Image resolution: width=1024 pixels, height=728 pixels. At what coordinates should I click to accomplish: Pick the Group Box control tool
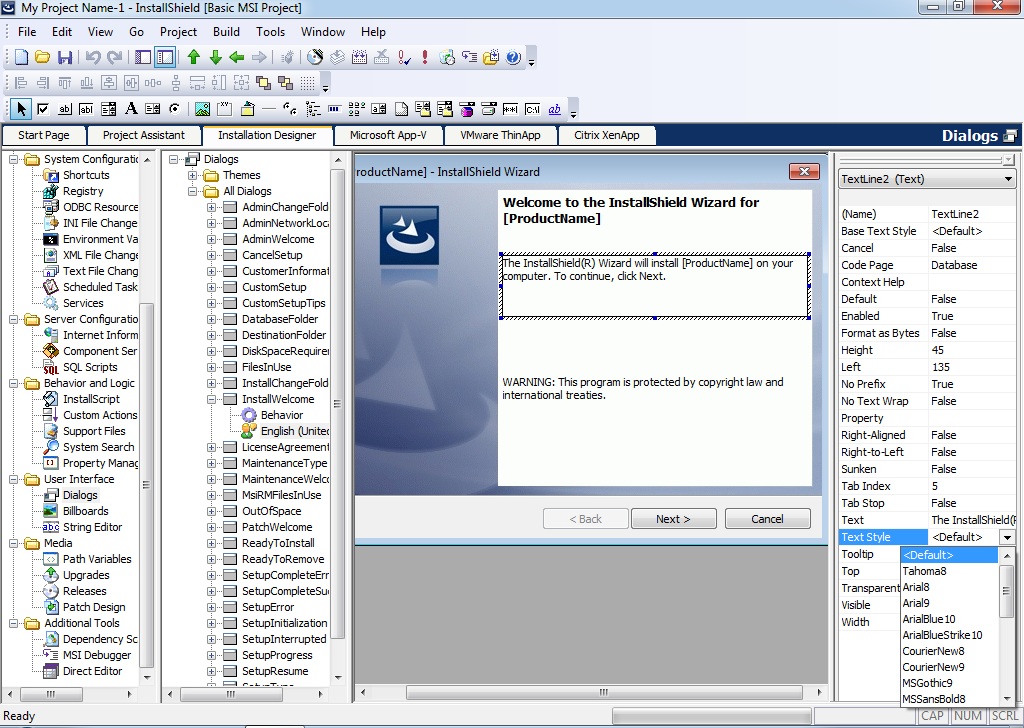pyautogui.click(x=225, y=109)
